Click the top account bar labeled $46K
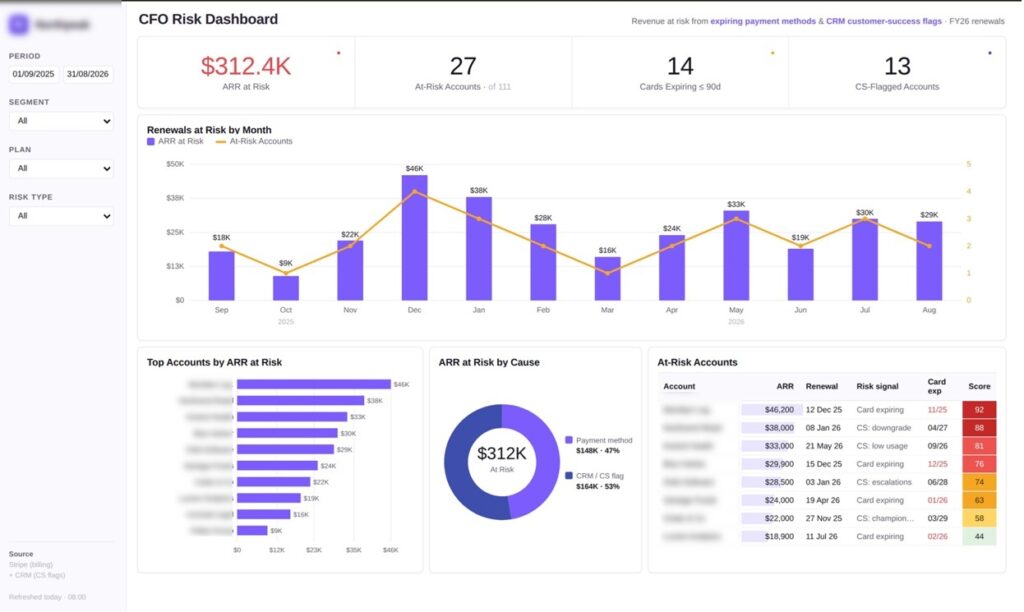The image size is (1024, 612). click(x=313, y=384)
